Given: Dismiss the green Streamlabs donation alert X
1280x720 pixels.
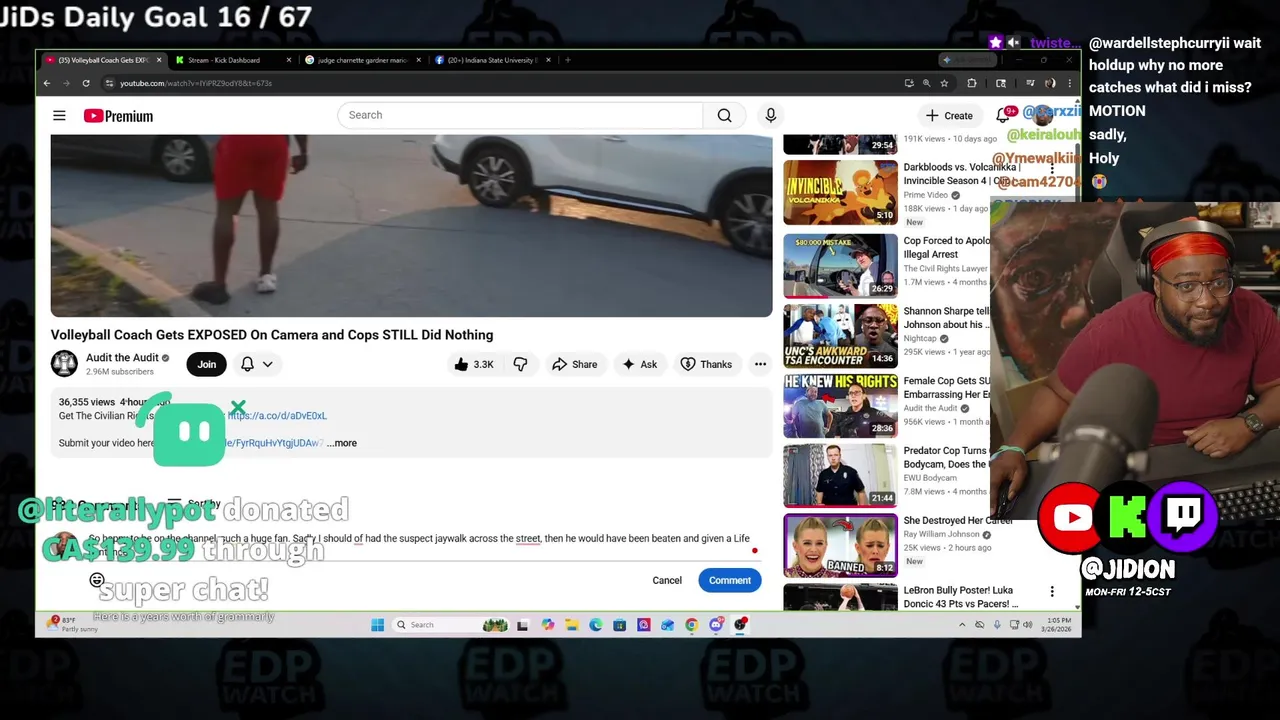Looking at the screenshot, I should [238, 408].
